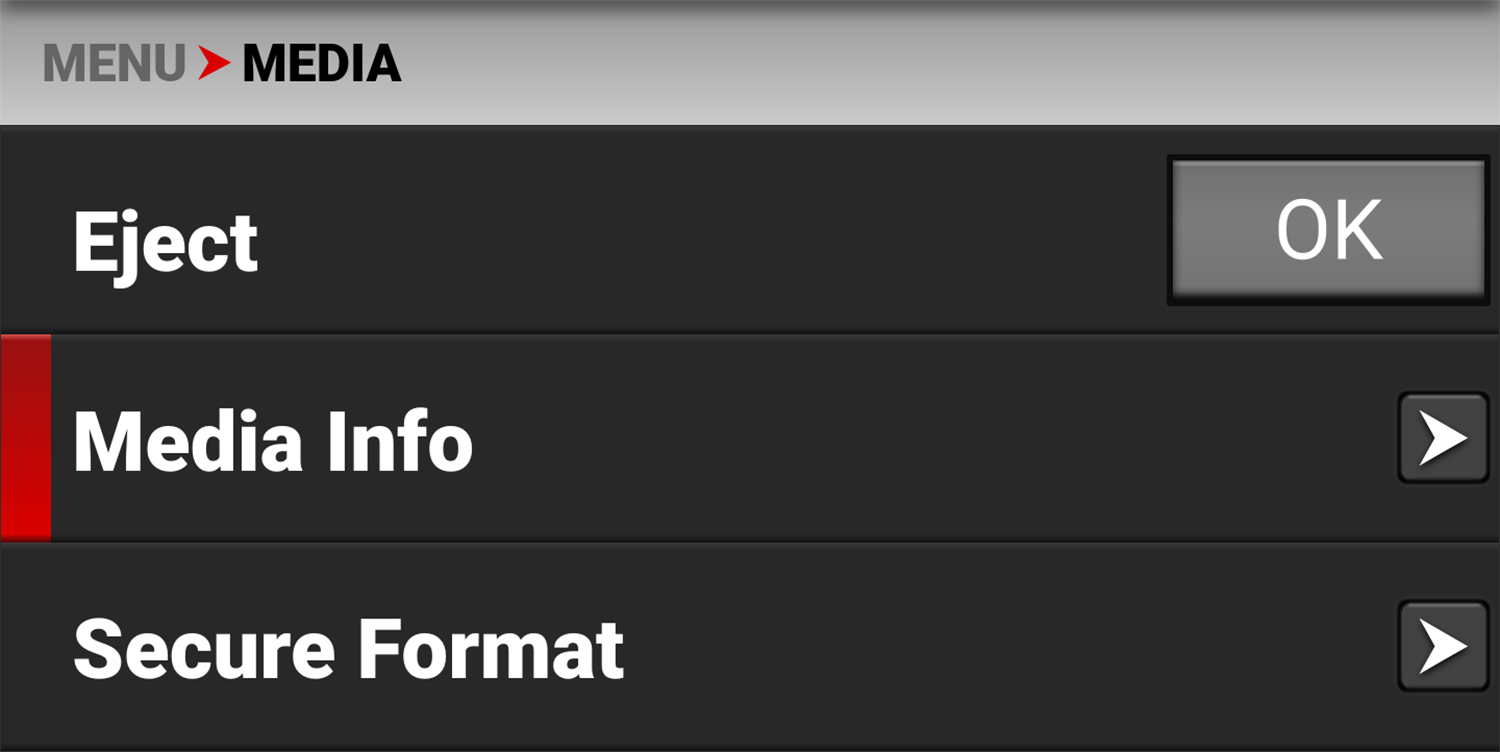Click the blank middle area of the Secure Format row

(x=1000, y=646)
